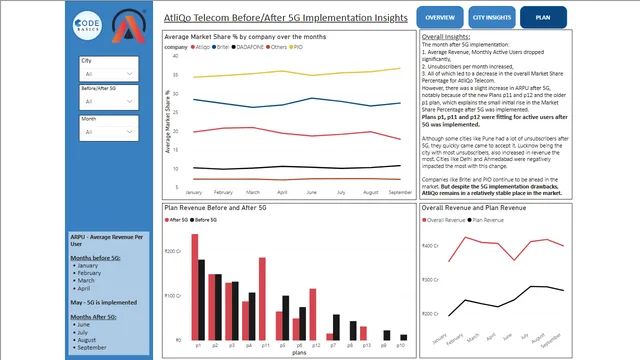640x360 pixels.
Task: Click Overall Revenue legend entry
Action: 444,220
